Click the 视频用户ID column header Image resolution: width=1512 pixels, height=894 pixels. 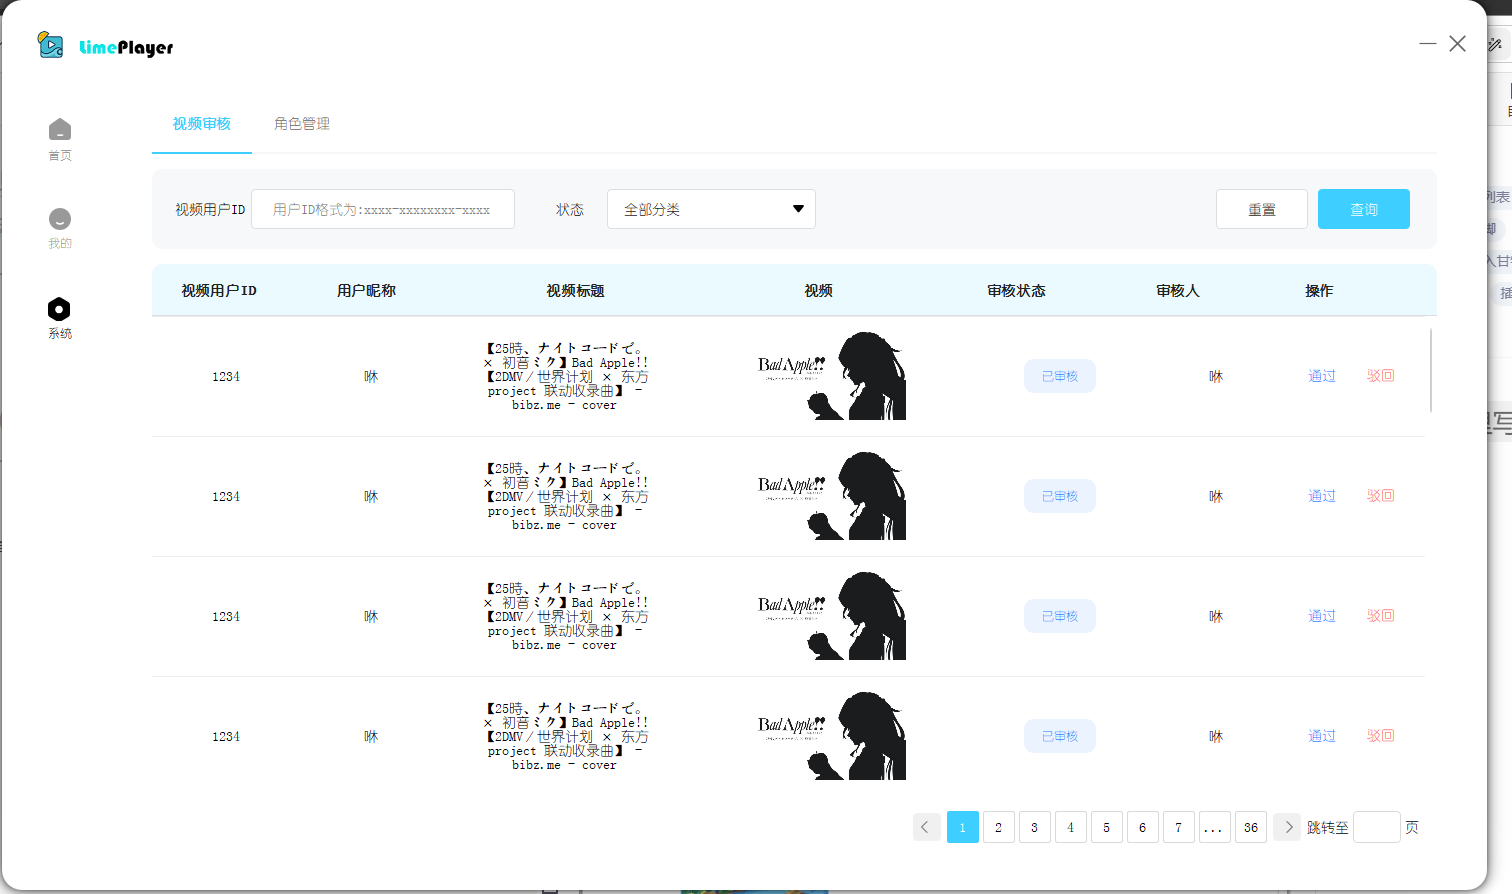pos(219,291)
